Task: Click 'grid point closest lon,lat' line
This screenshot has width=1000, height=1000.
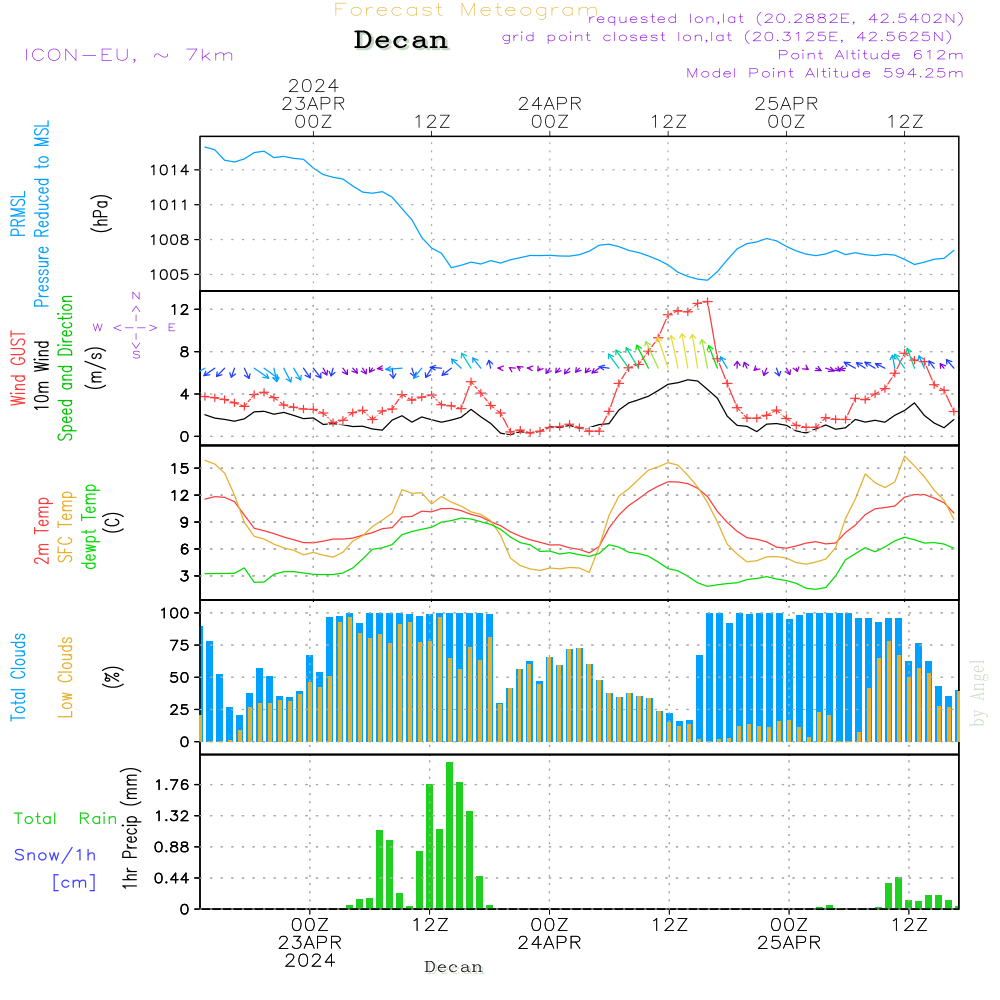Action: 727,37
